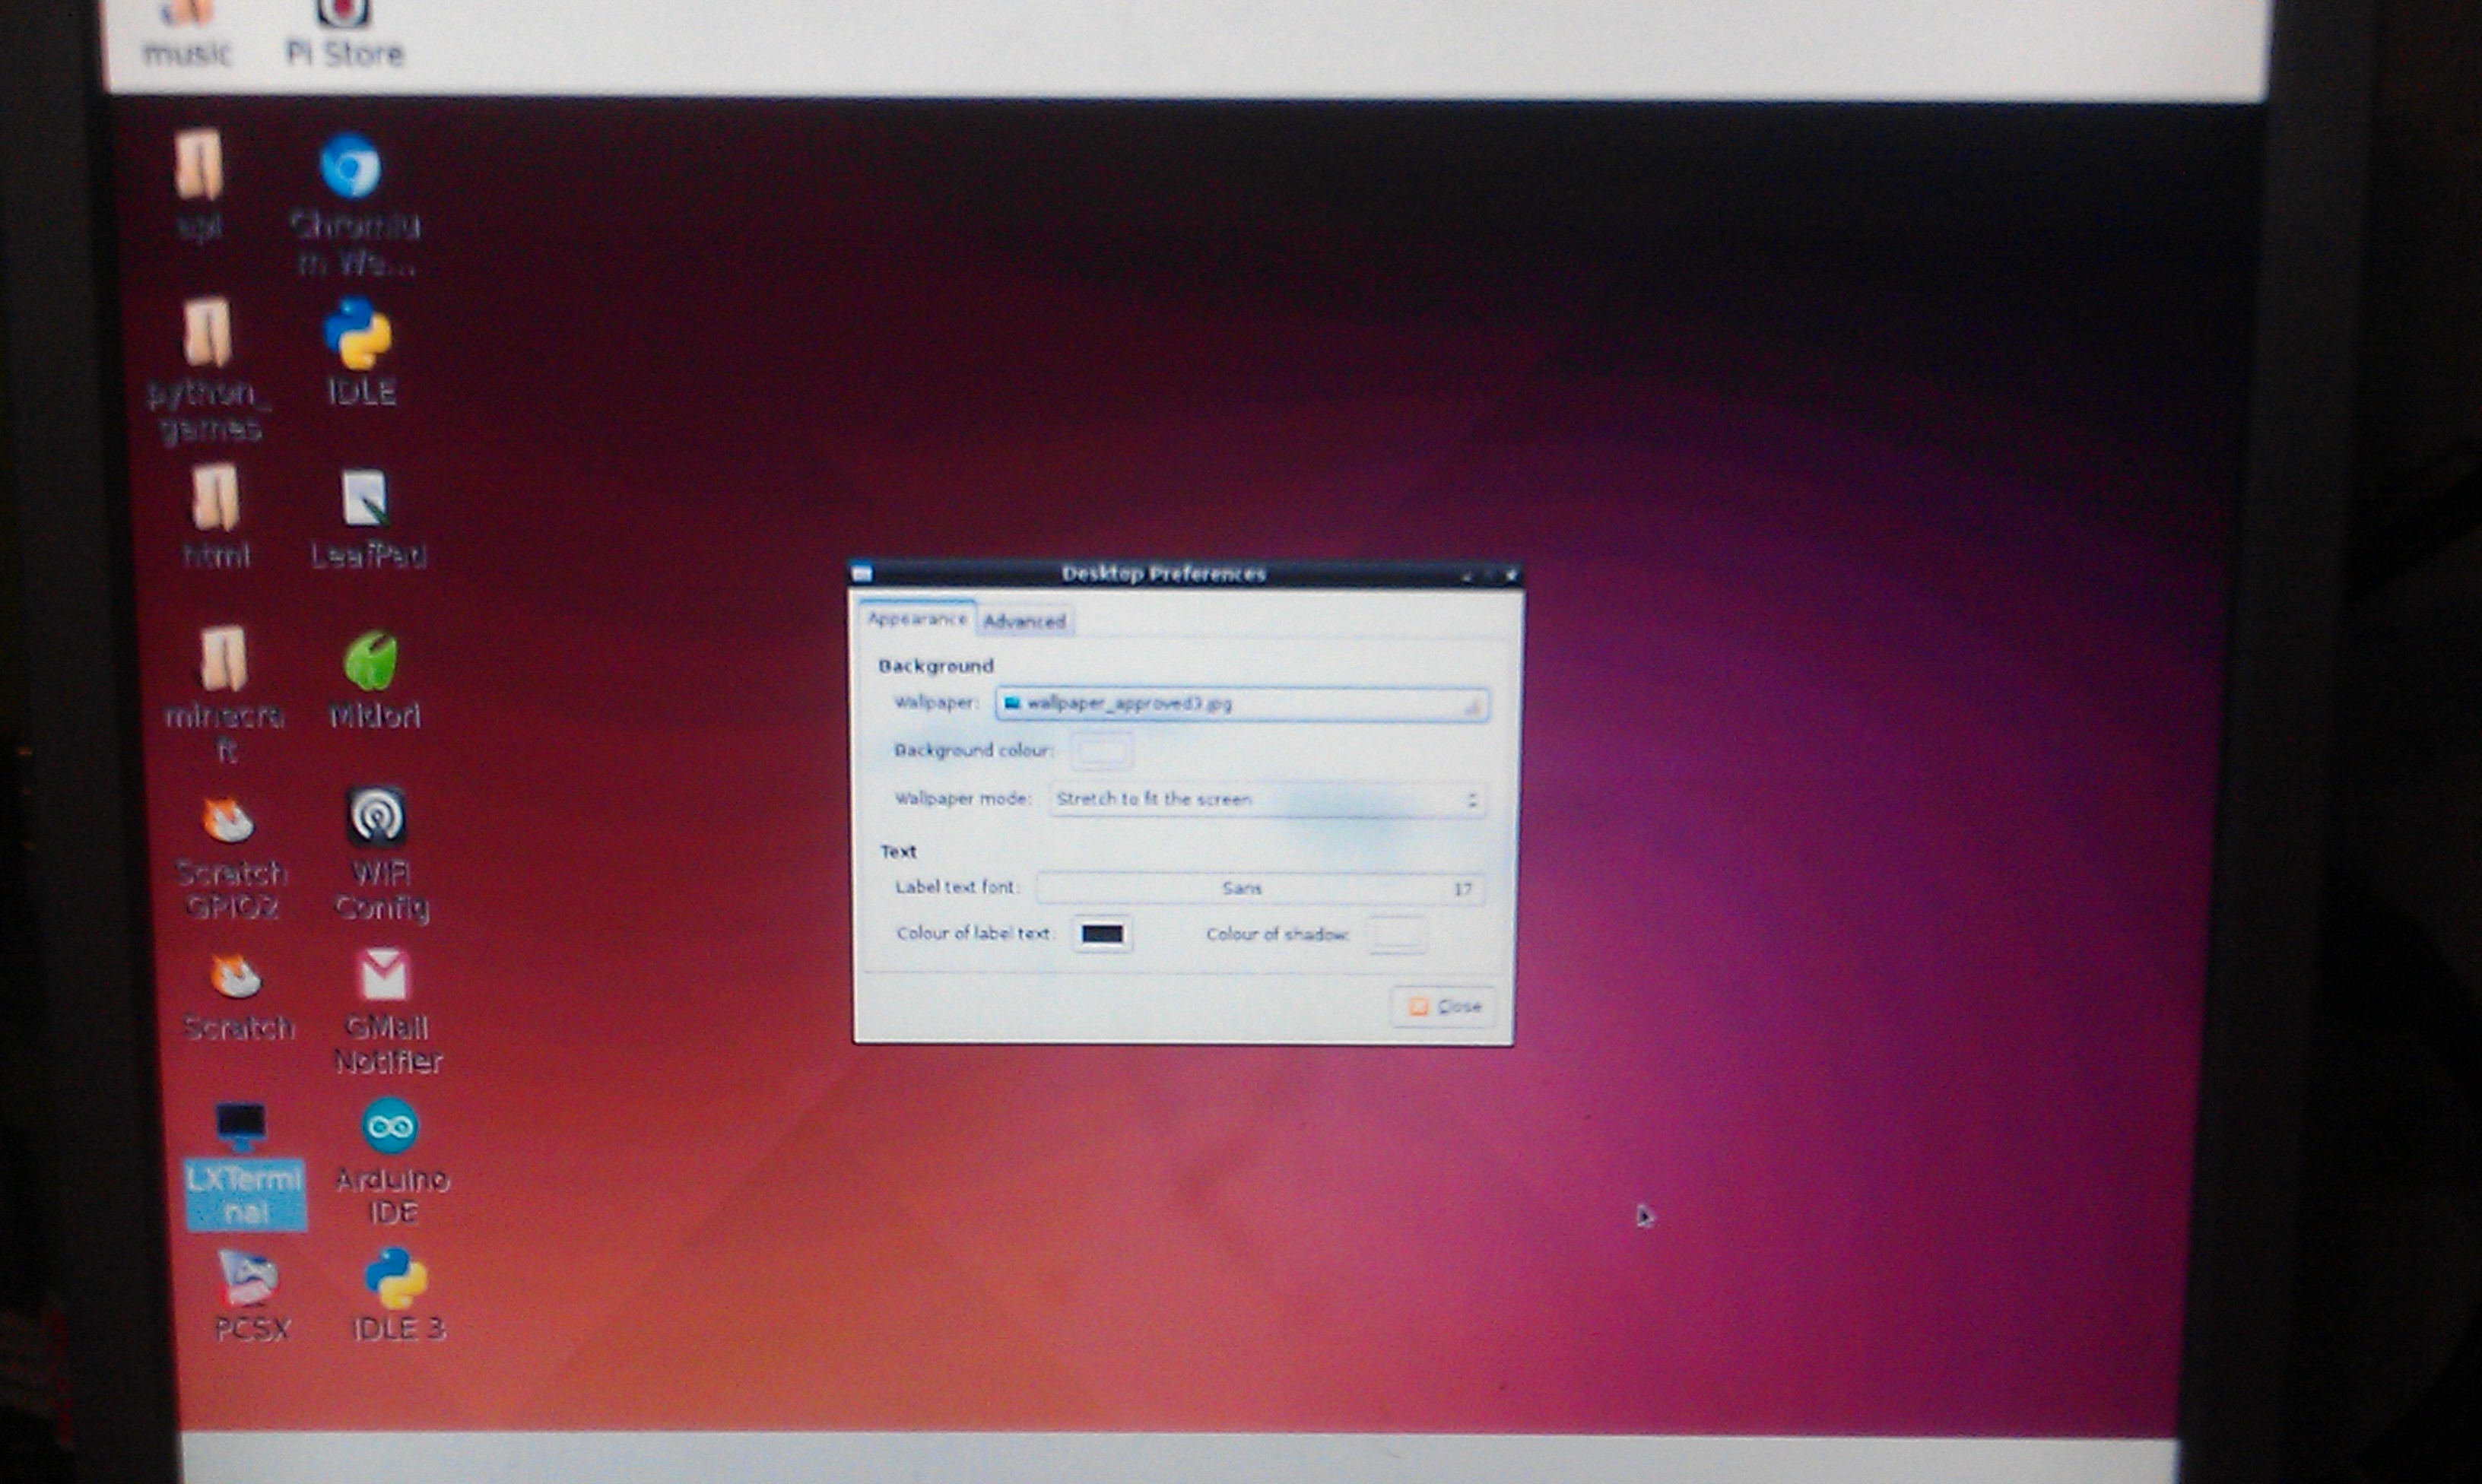Open the Background colour swatch
Viewport: 2482px width, 1484px height.
(x=1101, y=751)
